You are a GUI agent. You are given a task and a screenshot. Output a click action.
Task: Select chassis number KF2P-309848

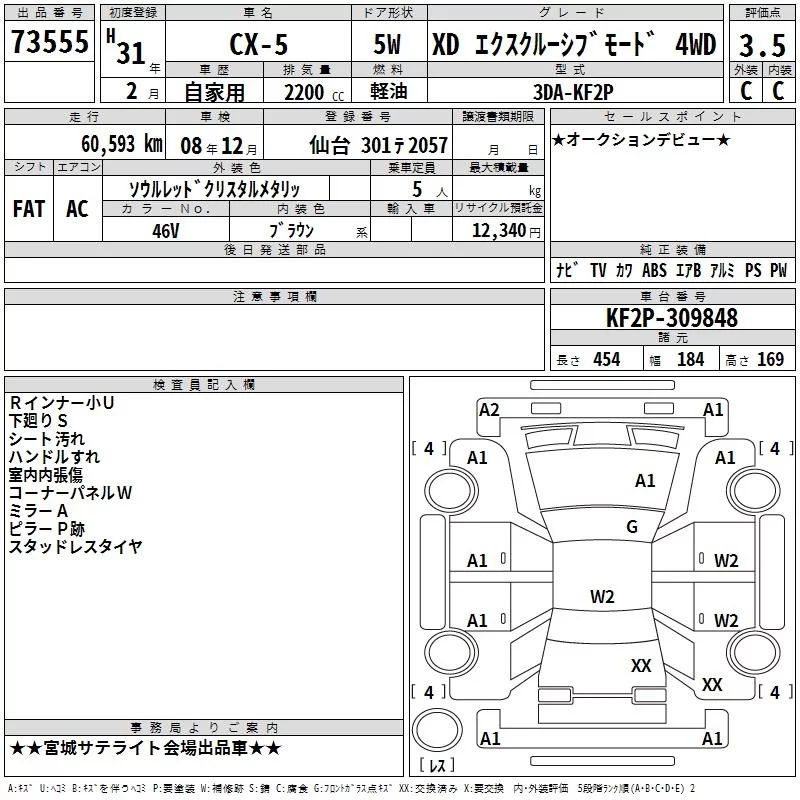(672, 318)
